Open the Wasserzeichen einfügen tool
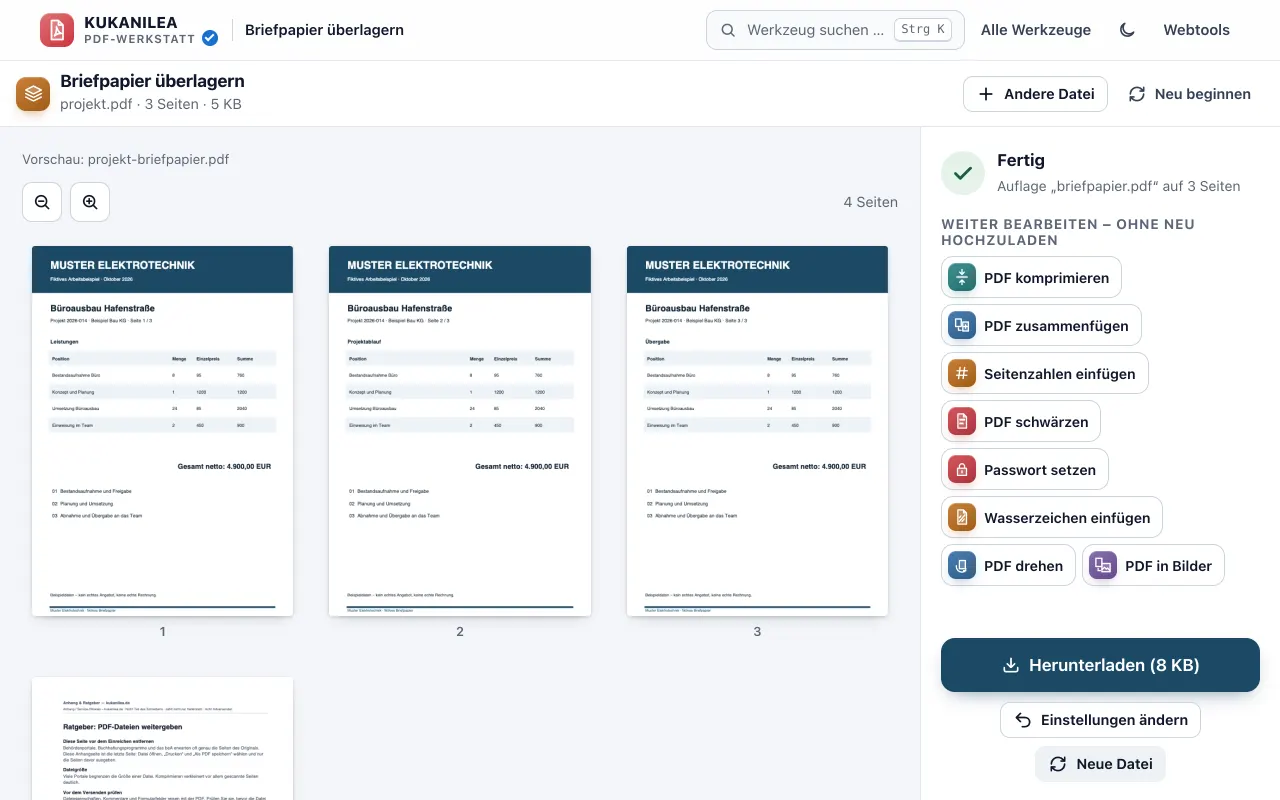Image resolution: width=1280 pixels, height=800 pixels. pos(1052,518)
